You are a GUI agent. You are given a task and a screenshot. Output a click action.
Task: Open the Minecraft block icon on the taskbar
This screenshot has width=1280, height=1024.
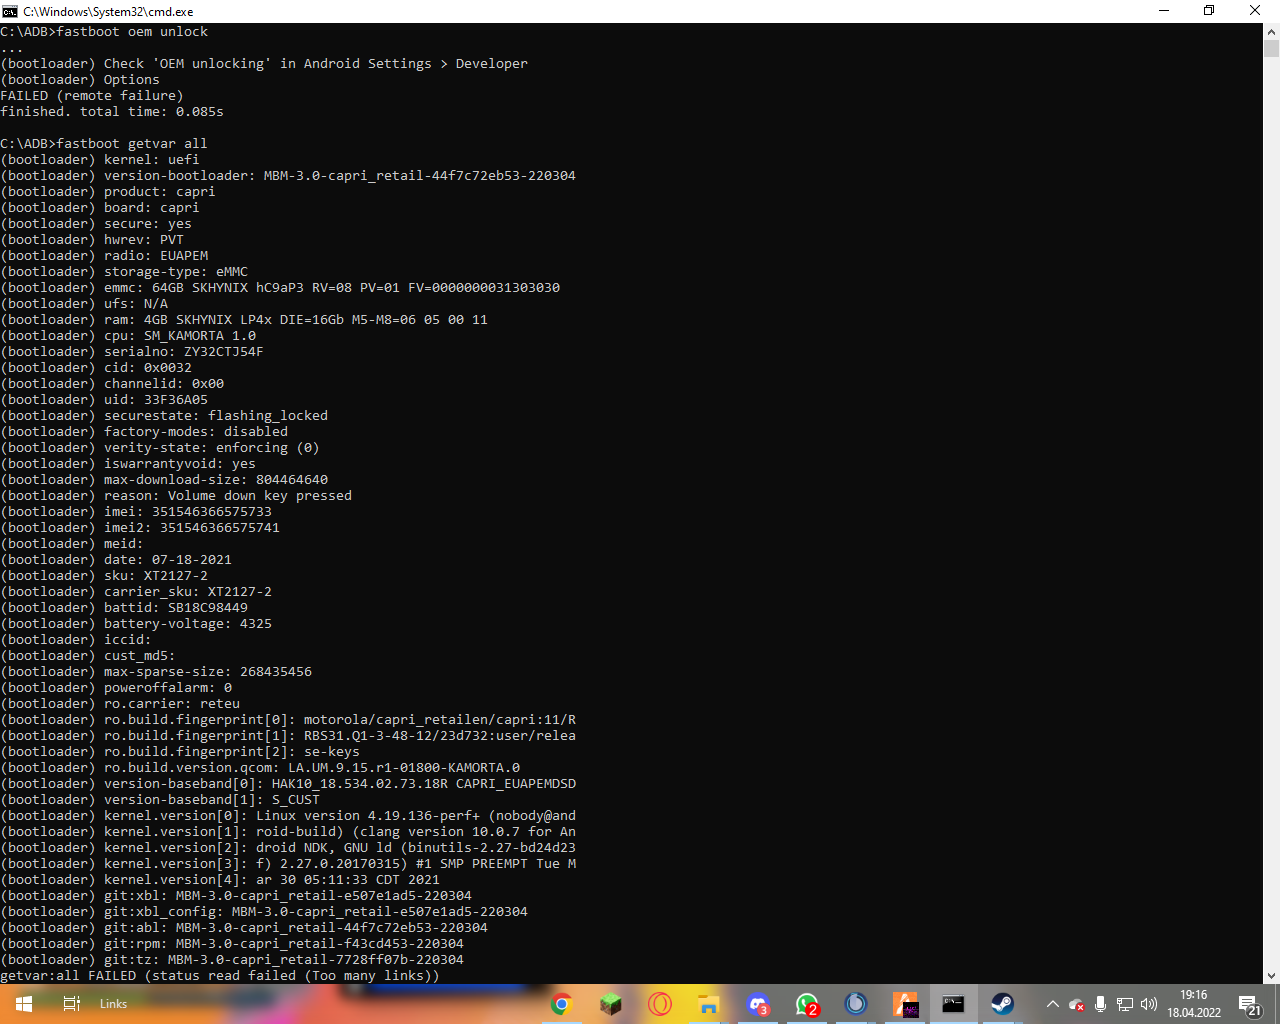(611, 1004)
